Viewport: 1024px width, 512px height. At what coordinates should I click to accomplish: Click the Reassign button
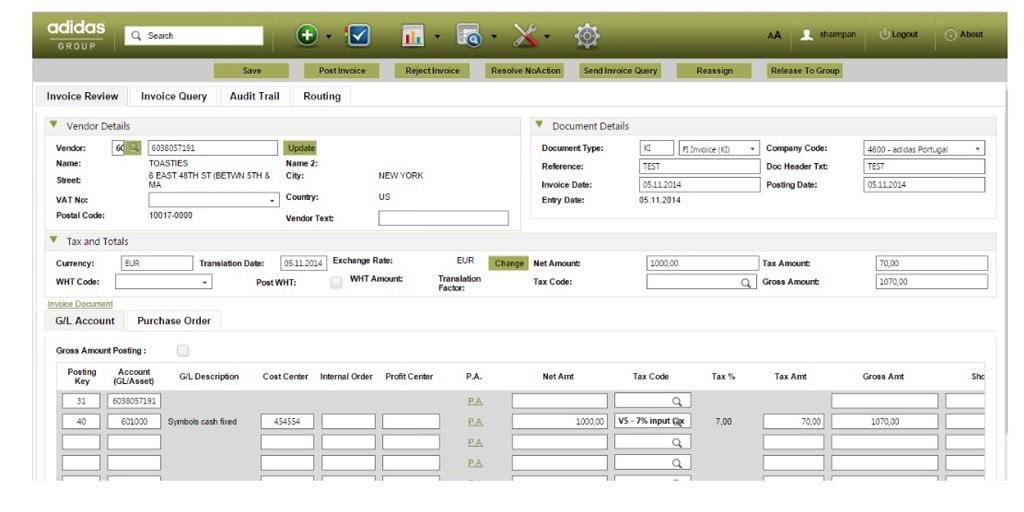coord(714,71)
